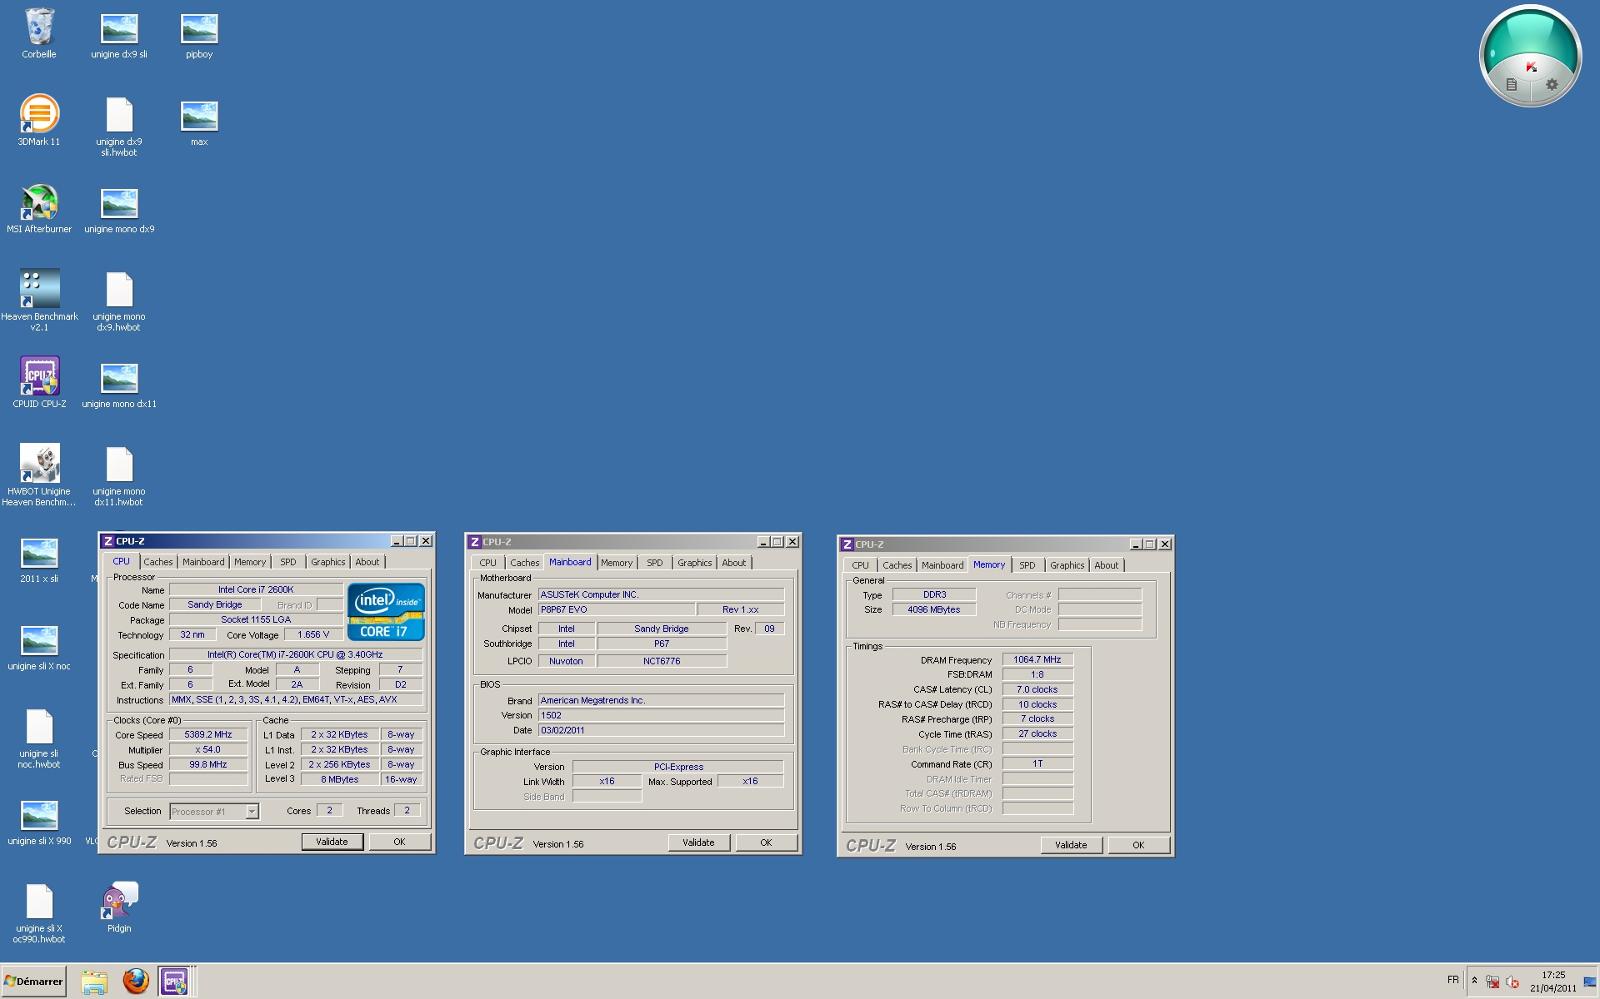Click the Intel Core i7 logo in CPU-Z
Image resolution: width=1600 pixels, height=999 pixels.
(386, 612)
